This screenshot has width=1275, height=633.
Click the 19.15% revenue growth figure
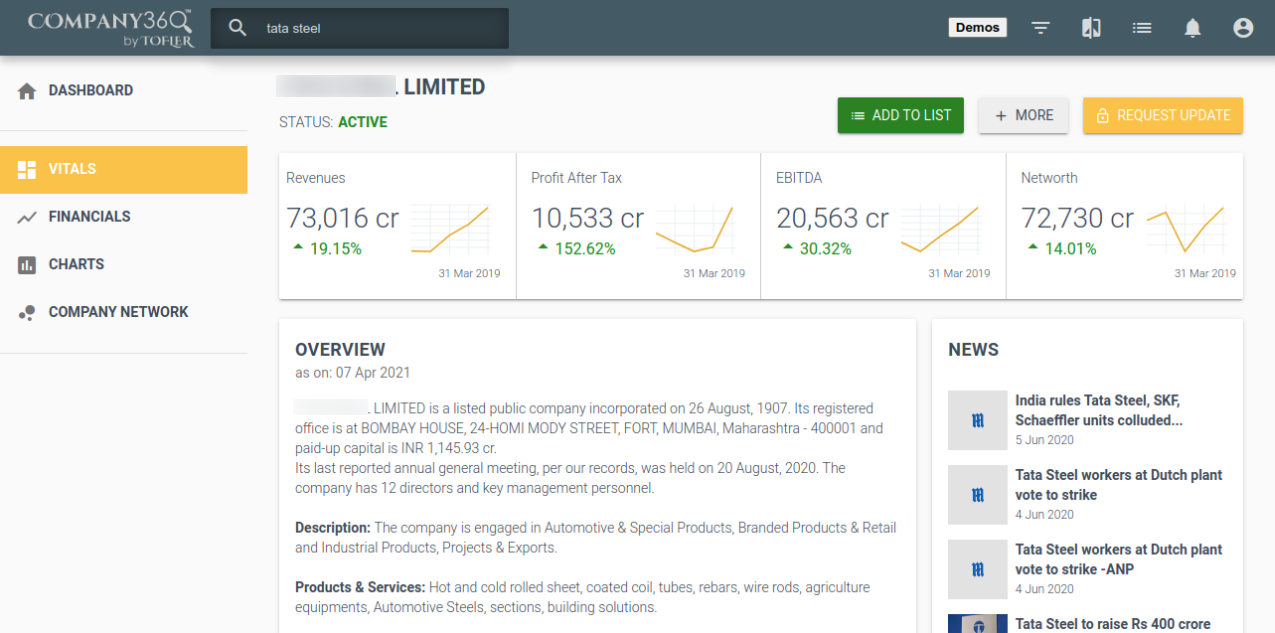coord(336,249)
